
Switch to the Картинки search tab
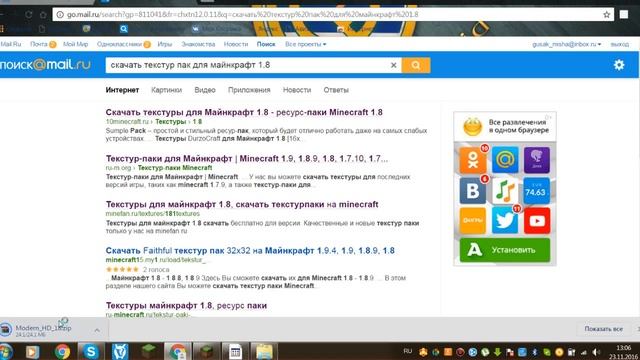[x=166, y=90]
